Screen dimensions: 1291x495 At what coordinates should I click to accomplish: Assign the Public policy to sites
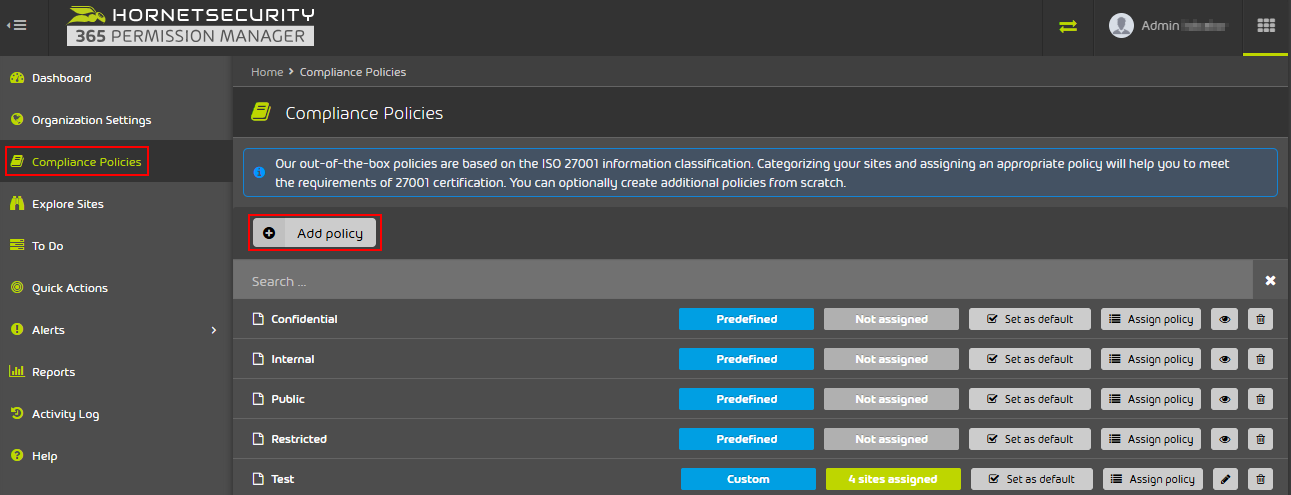tap(1151, 399)
